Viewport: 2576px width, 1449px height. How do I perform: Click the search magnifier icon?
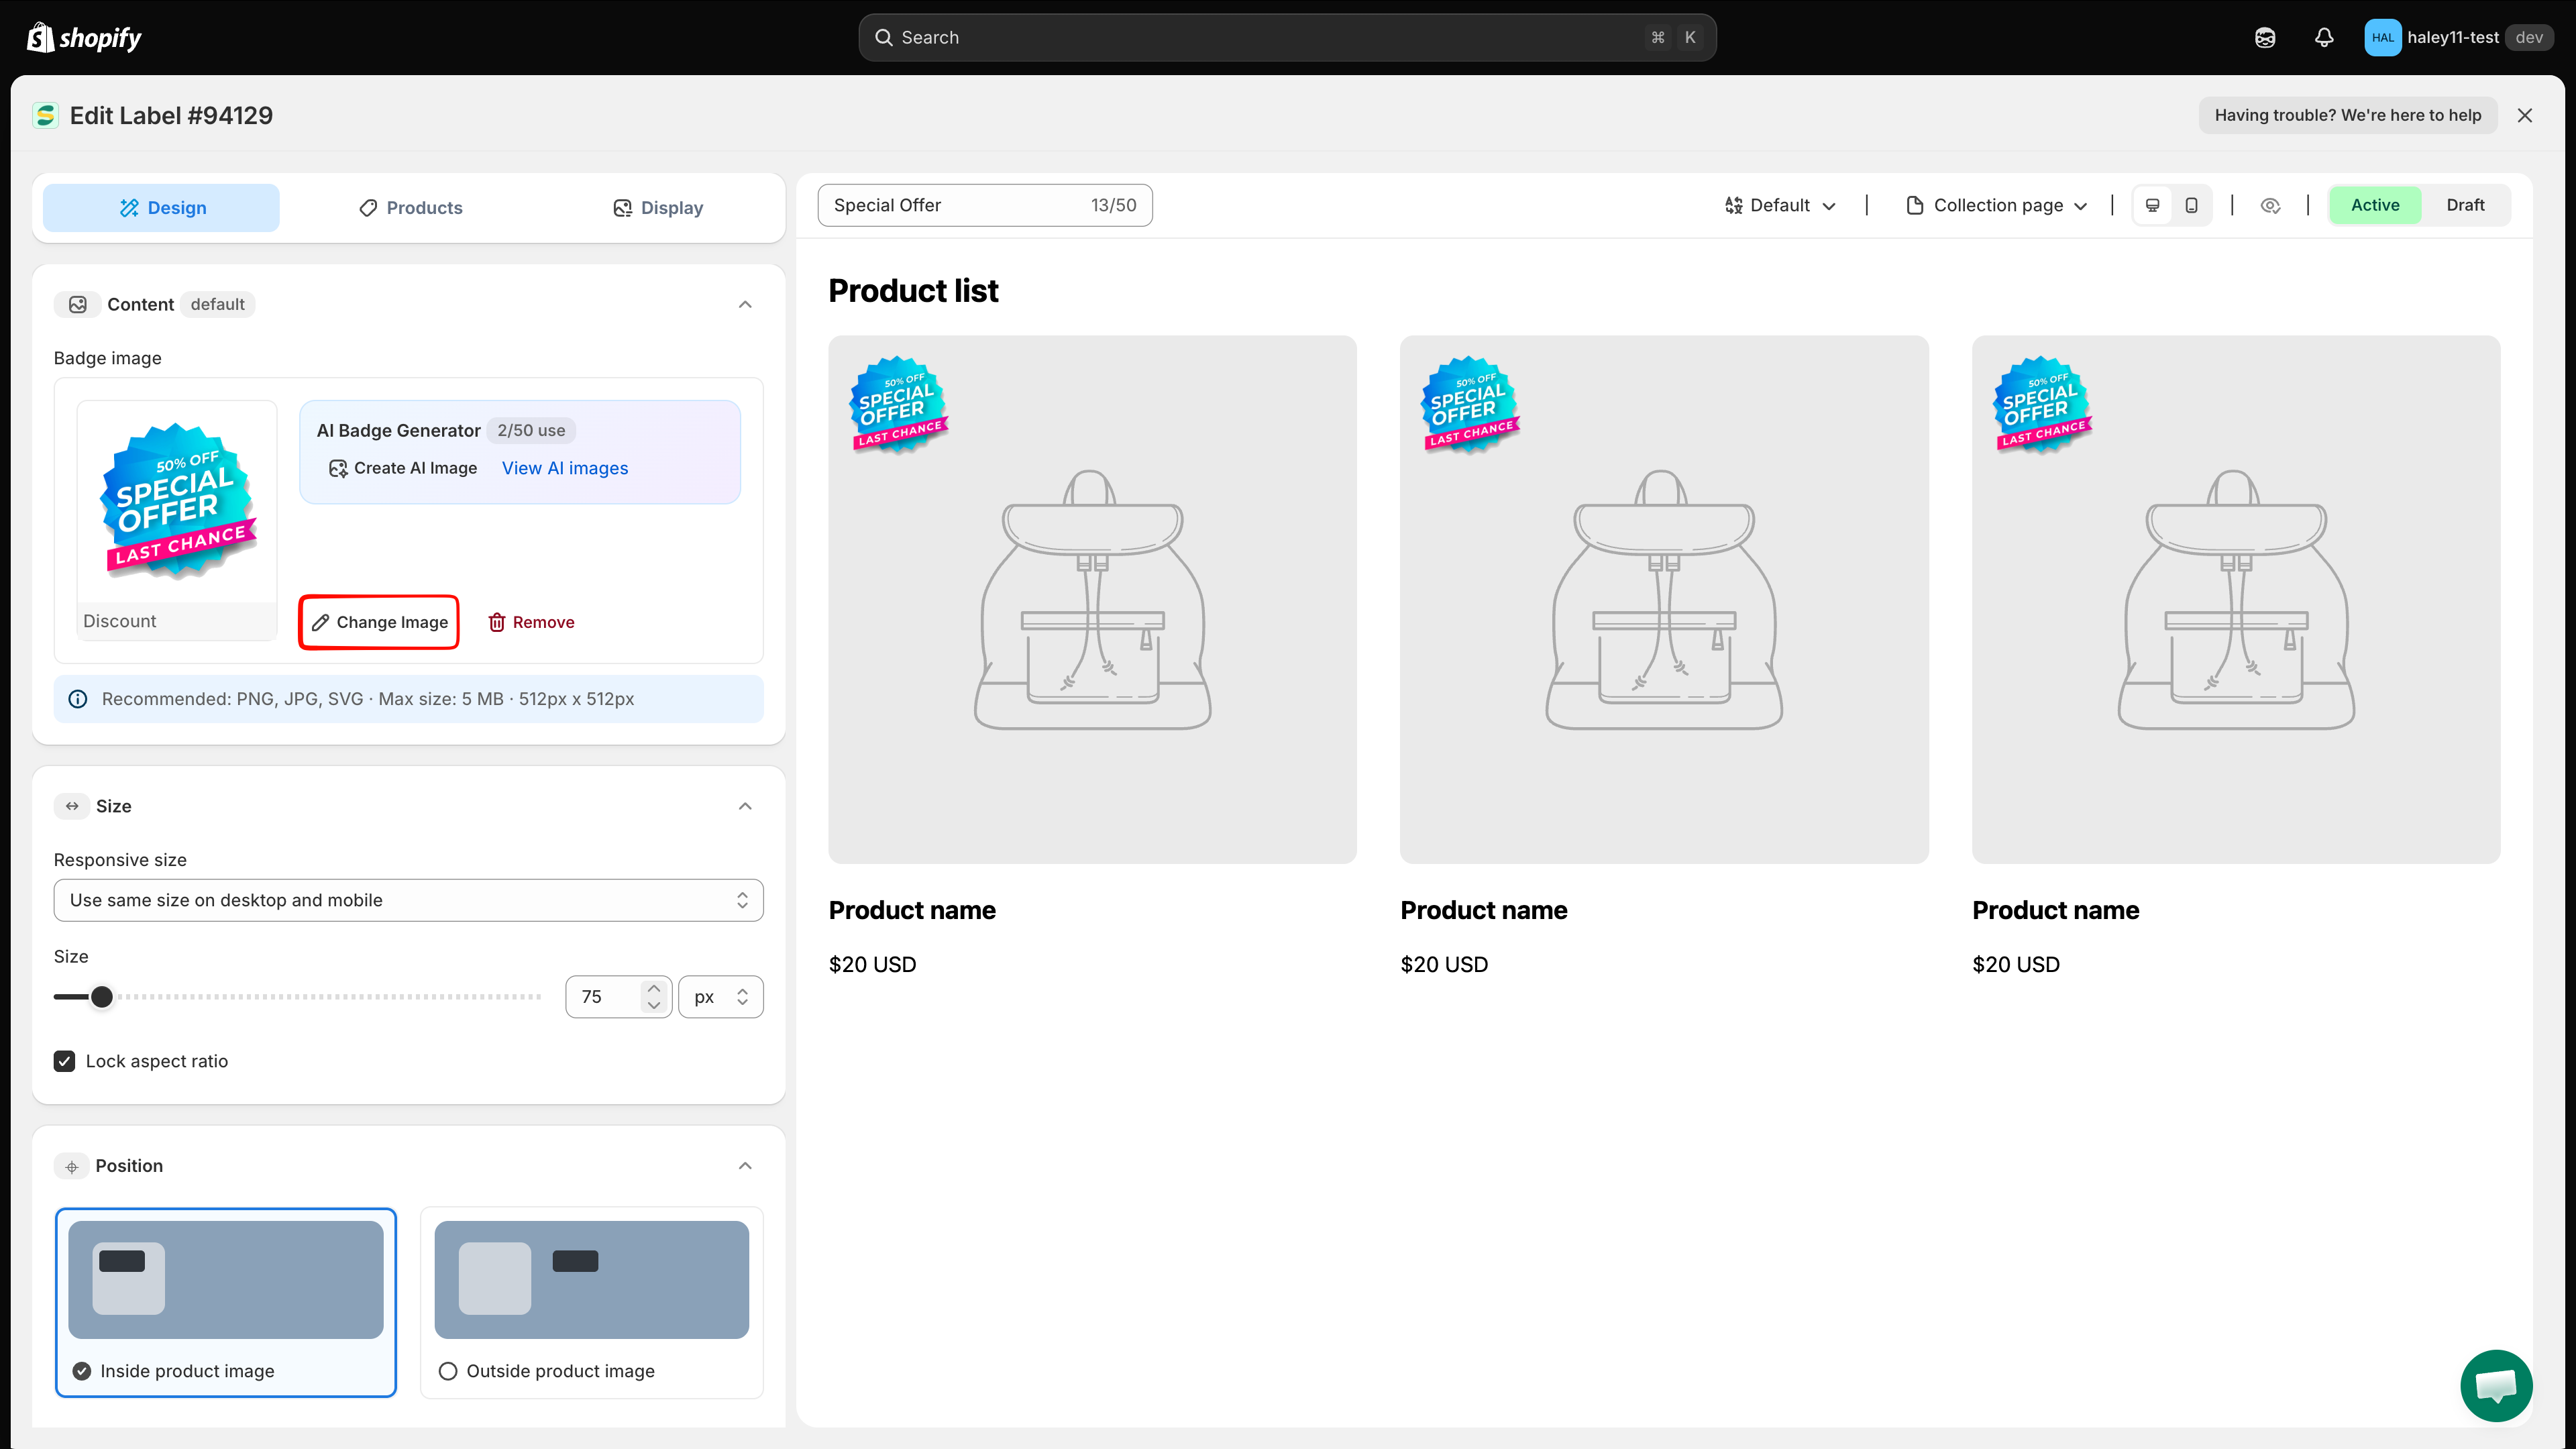coord(884,37)
